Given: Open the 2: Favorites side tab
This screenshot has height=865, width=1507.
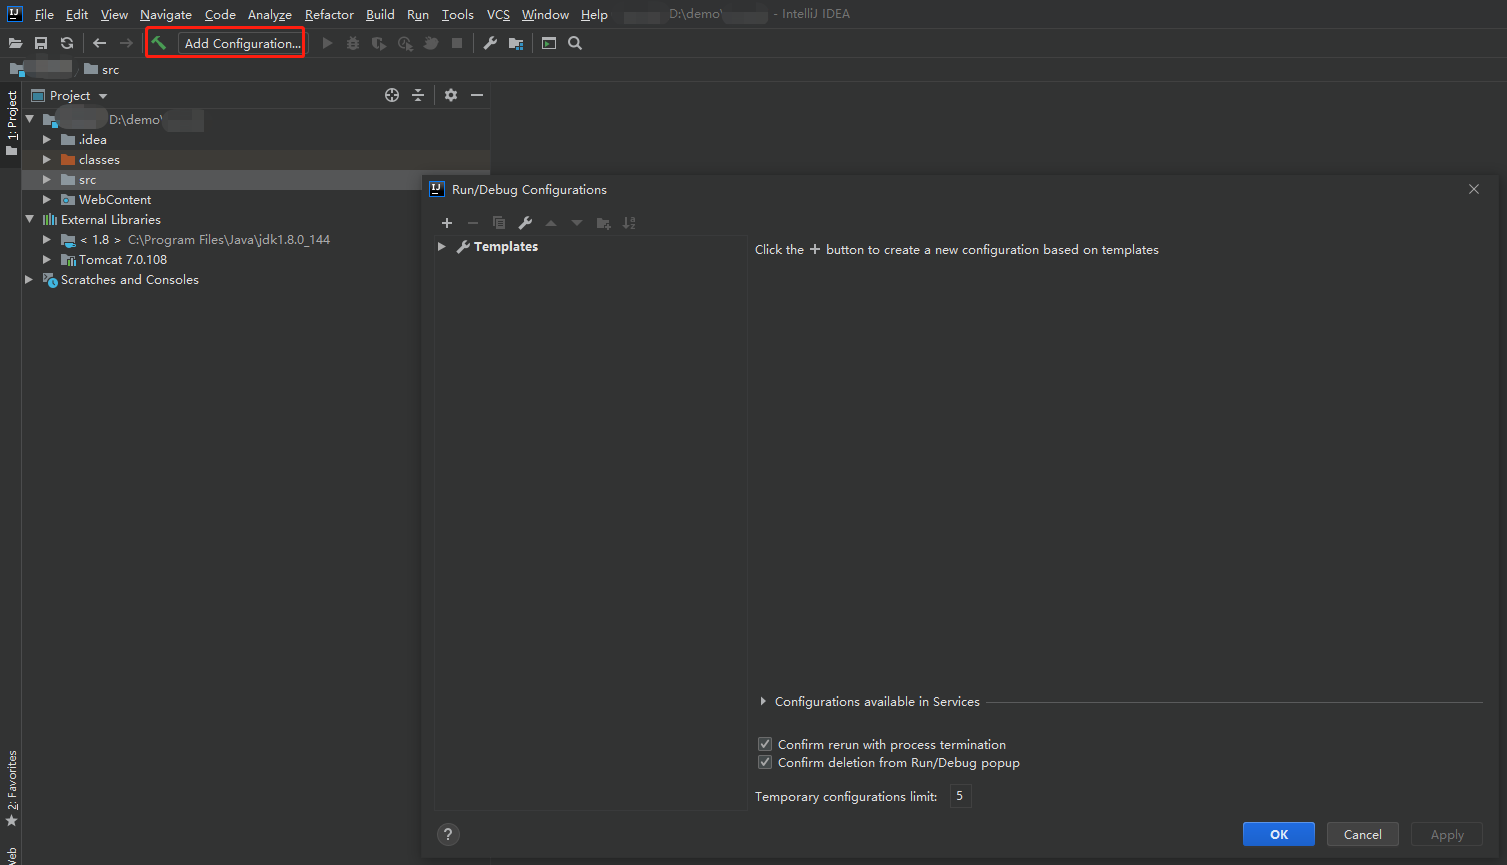Looking at the screenshot, I should [11, 789].
